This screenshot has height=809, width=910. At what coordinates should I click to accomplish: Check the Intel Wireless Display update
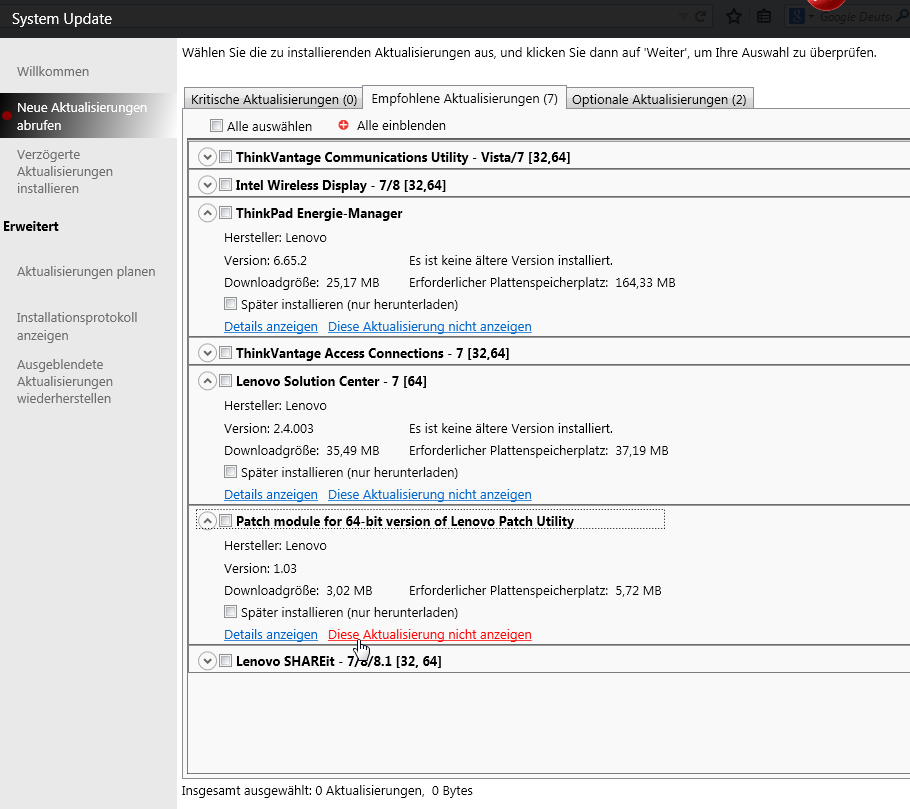[226, 185]
